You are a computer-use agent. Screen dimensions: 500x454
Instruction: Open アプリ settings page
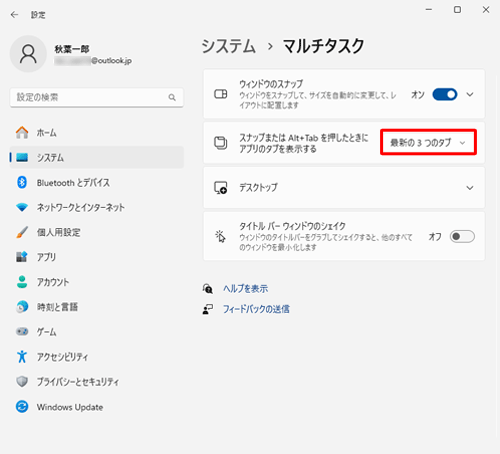point(97,257)
